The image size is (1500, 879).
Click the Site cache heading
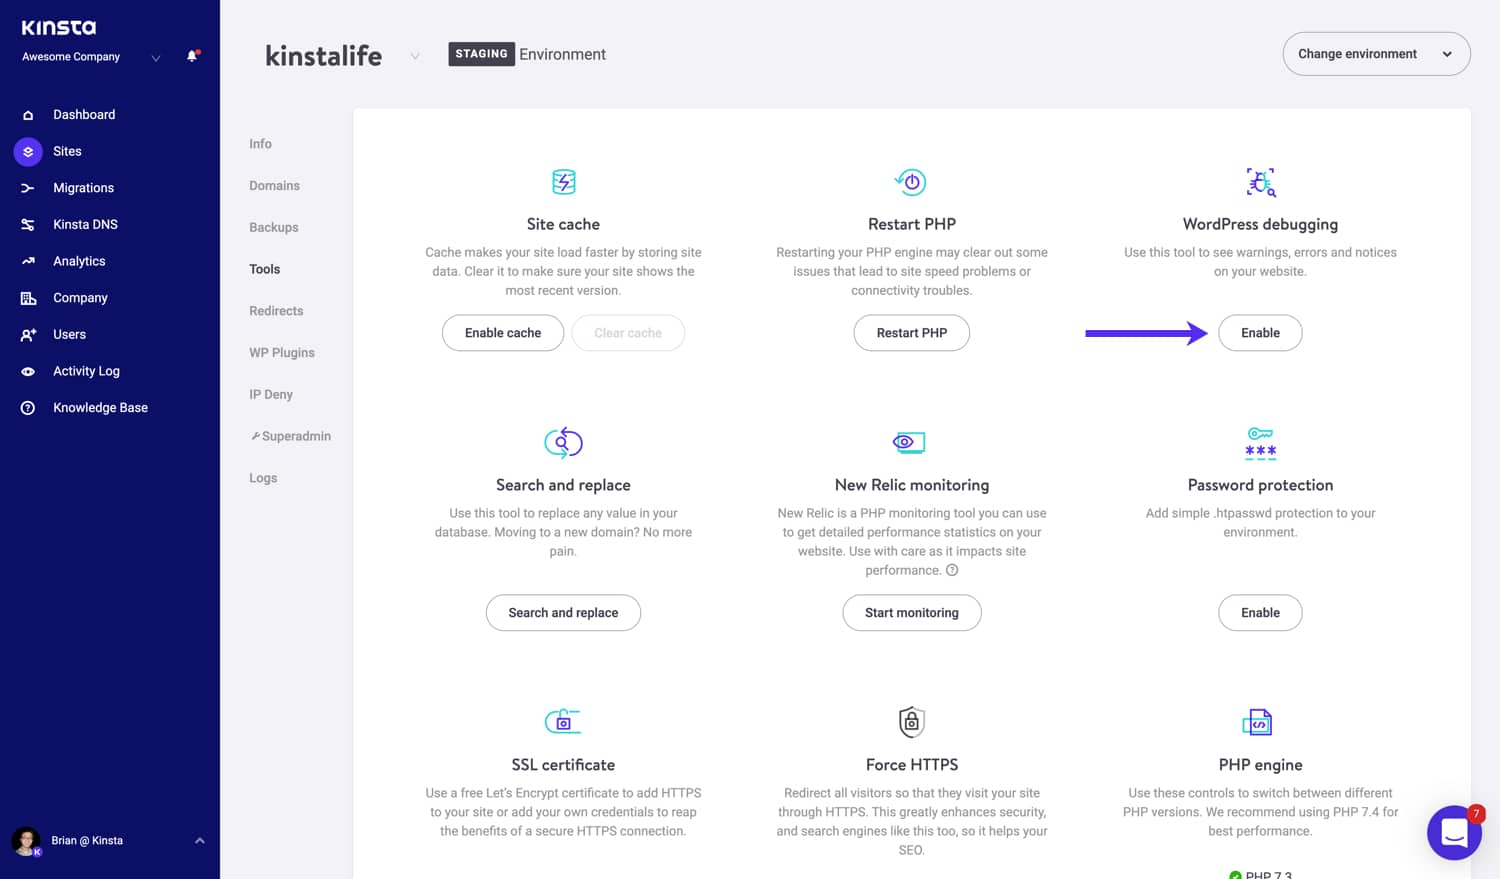[563, 224]
